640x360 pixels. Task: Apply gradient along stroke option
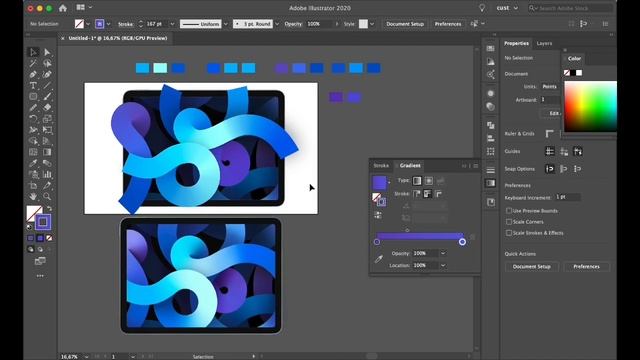pos(427,194)
